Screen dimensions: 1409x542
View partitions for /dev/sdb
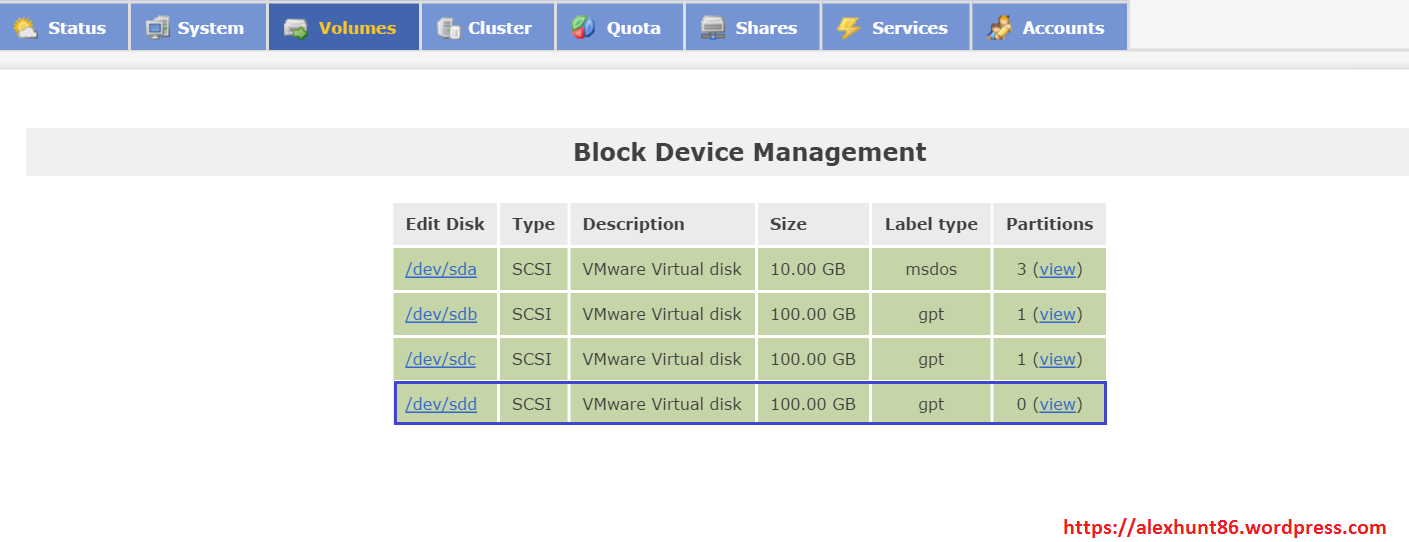tap(1057, 314)
